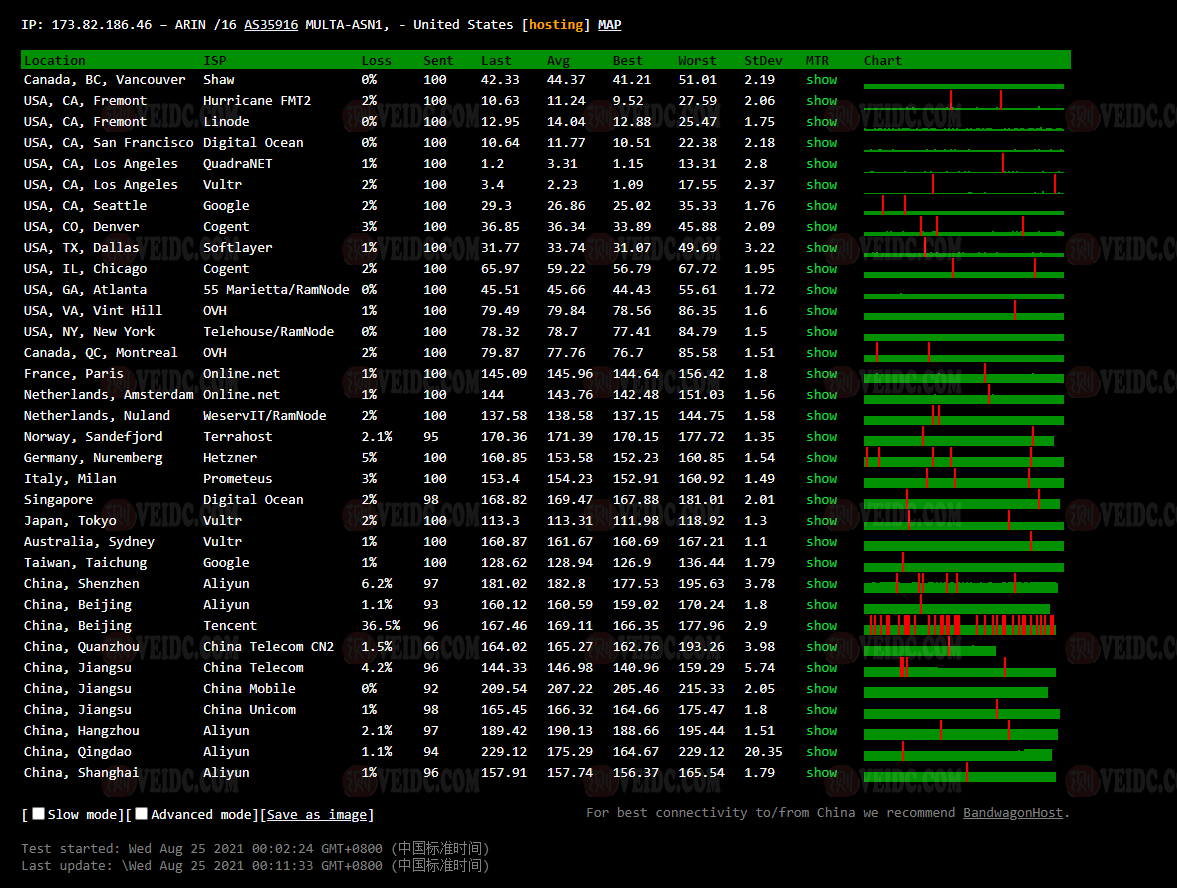This screenshot has width=1177, height=888.
Task: Show MTR for Paris Online.net row
Action: coord(821,374)
